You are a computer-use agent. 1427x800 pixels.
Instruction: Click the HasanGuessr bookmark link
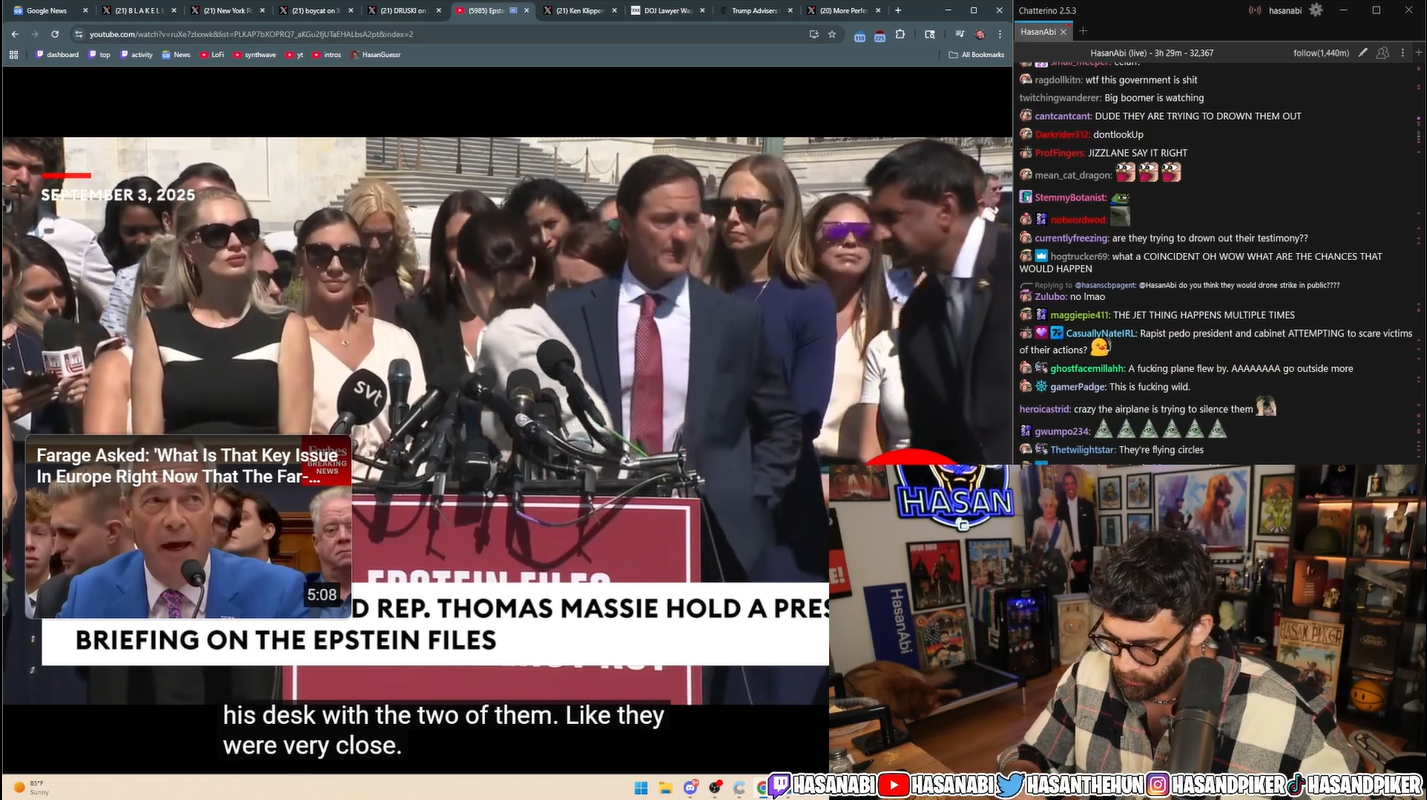[376, 55]
